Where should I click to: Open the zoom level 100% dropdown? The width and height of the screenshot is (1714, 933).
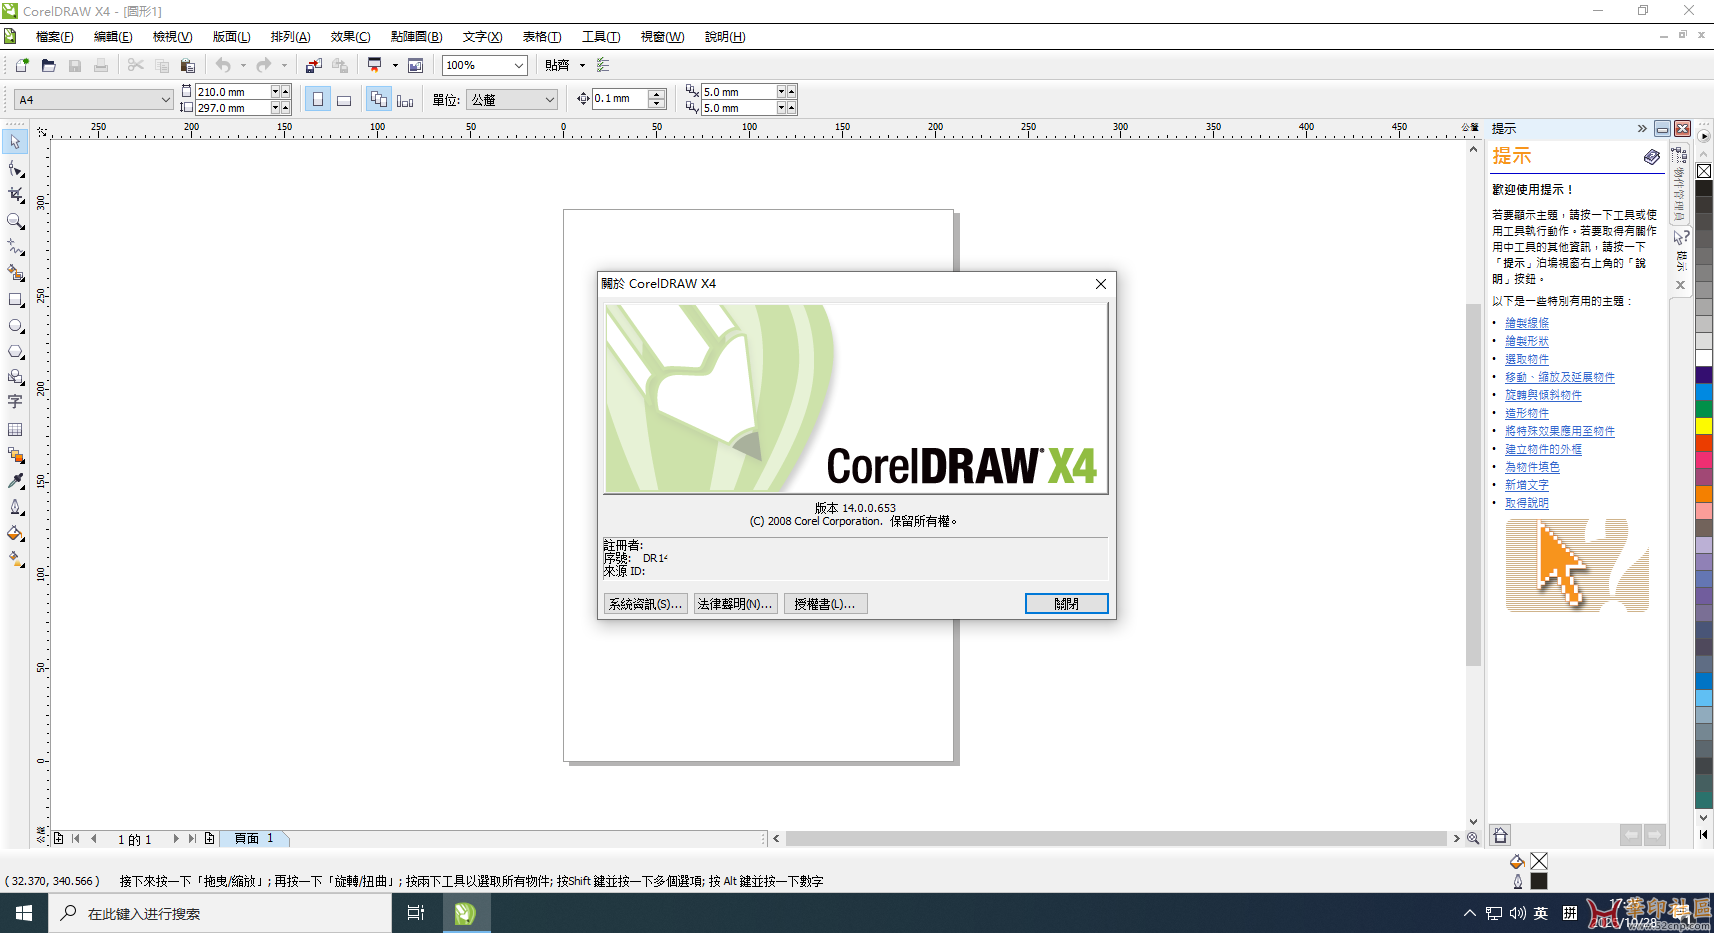coord(519,65)
